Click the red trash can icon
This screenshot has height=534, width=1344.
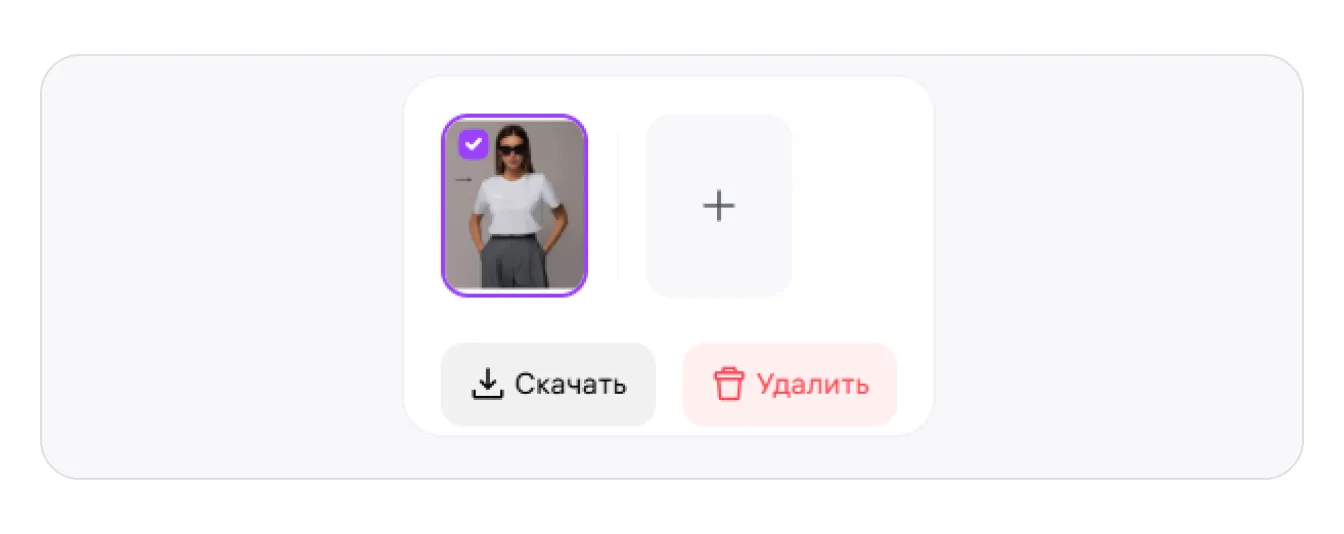point(729,384)
